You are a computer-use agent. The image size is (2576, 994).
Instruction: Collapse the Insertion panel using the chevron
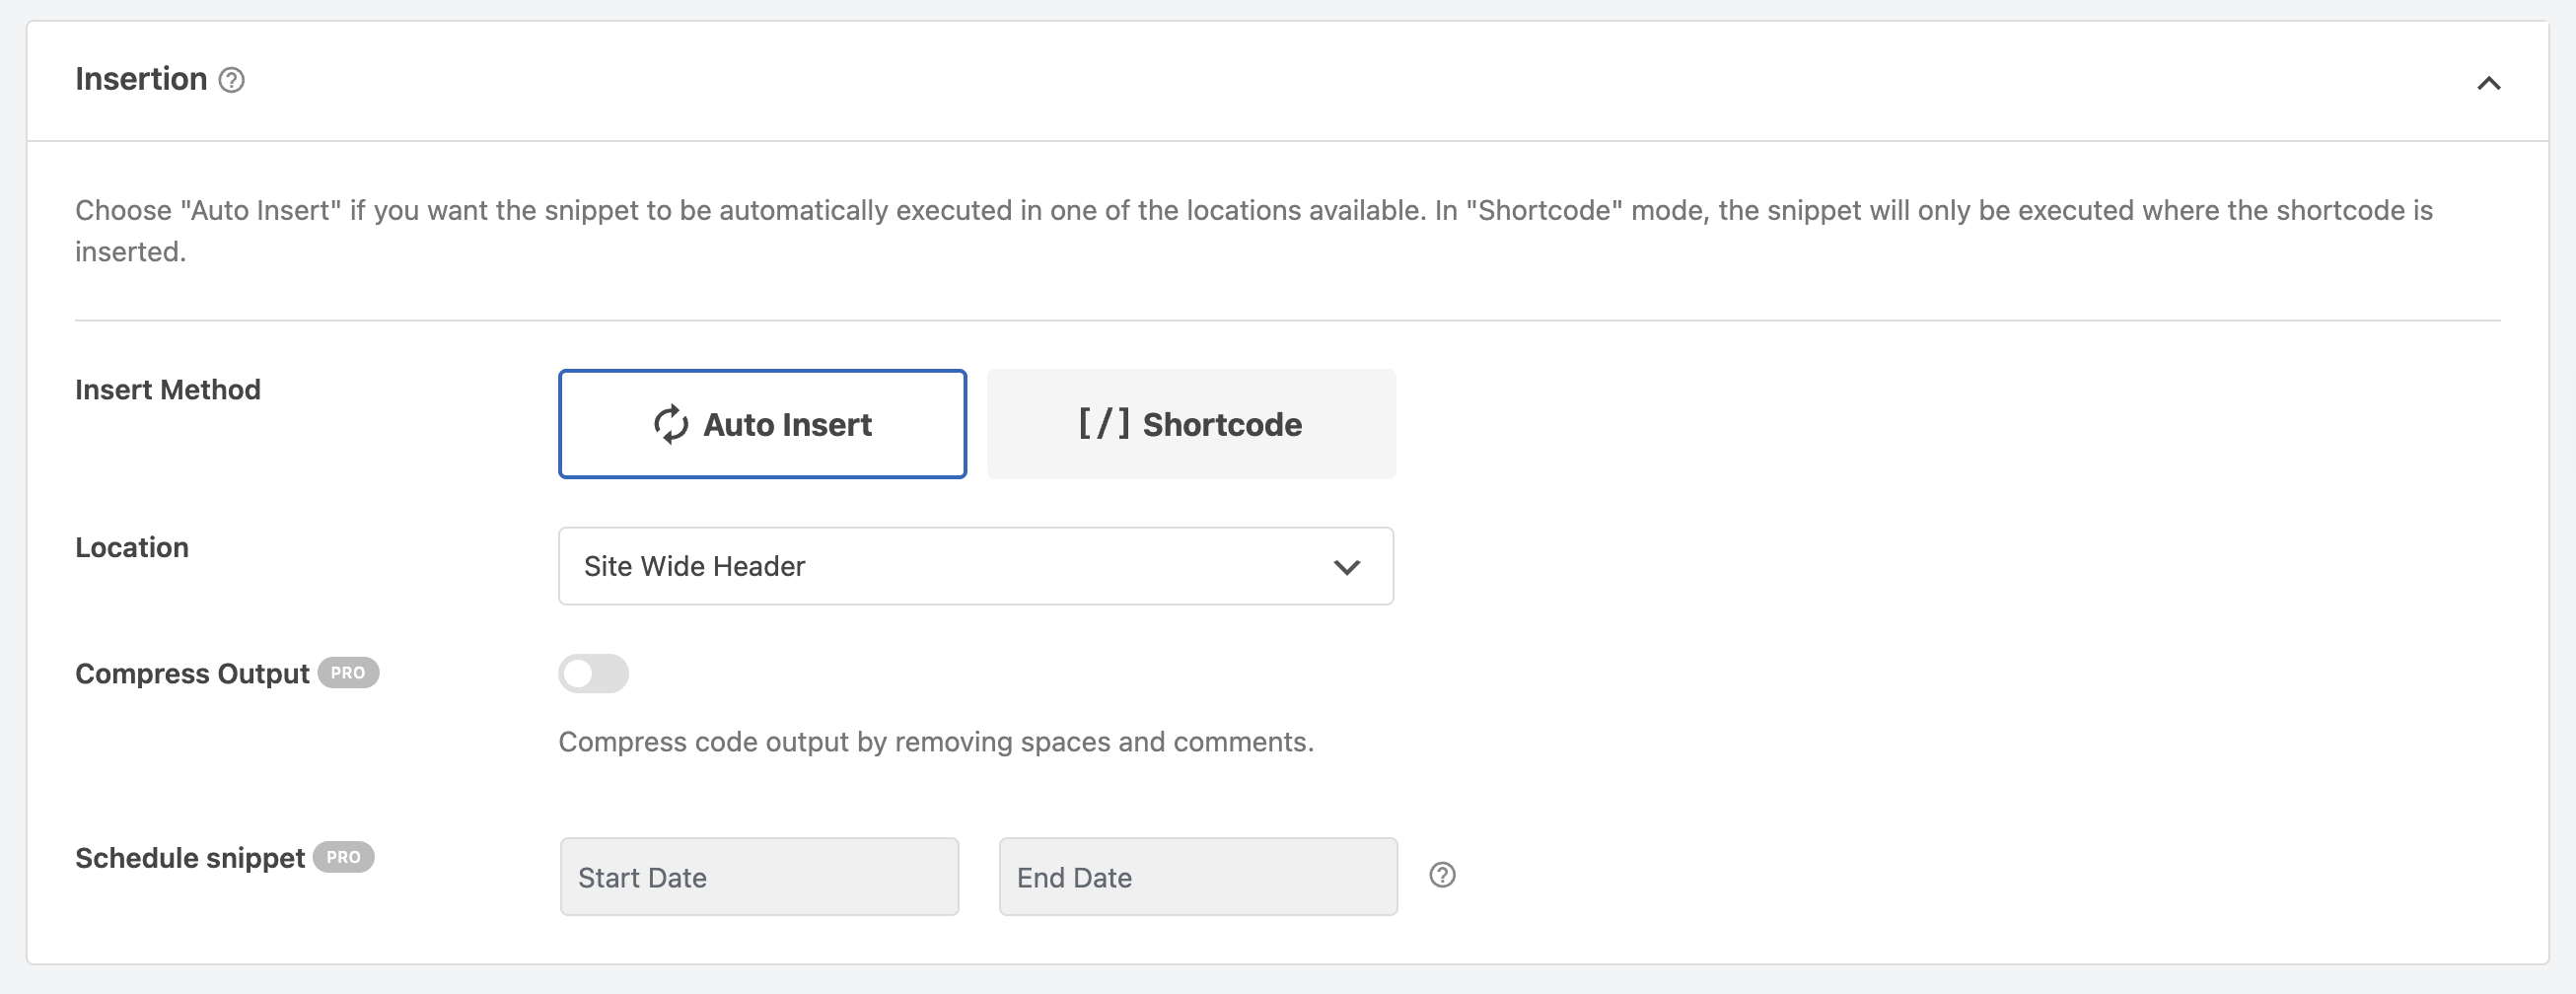2488,83
